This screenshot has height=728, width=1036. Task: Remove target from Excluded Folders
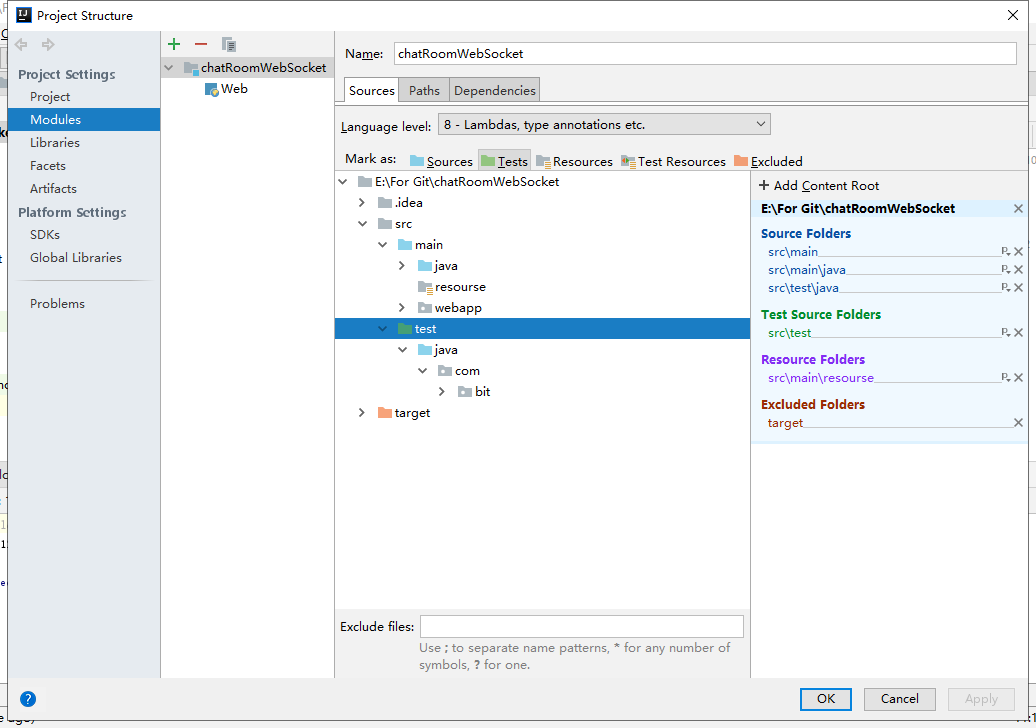pyautogui.click(x=1018, y=422)
